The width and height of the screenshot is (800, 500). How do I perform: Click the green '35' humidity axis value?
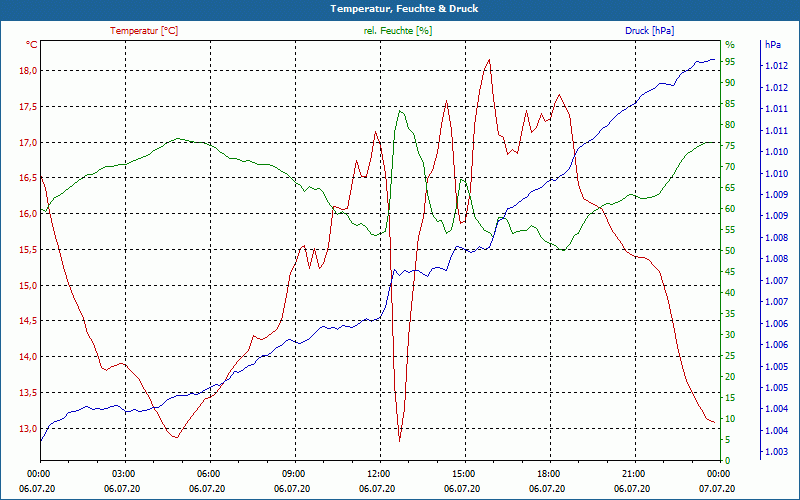point(730,314)
